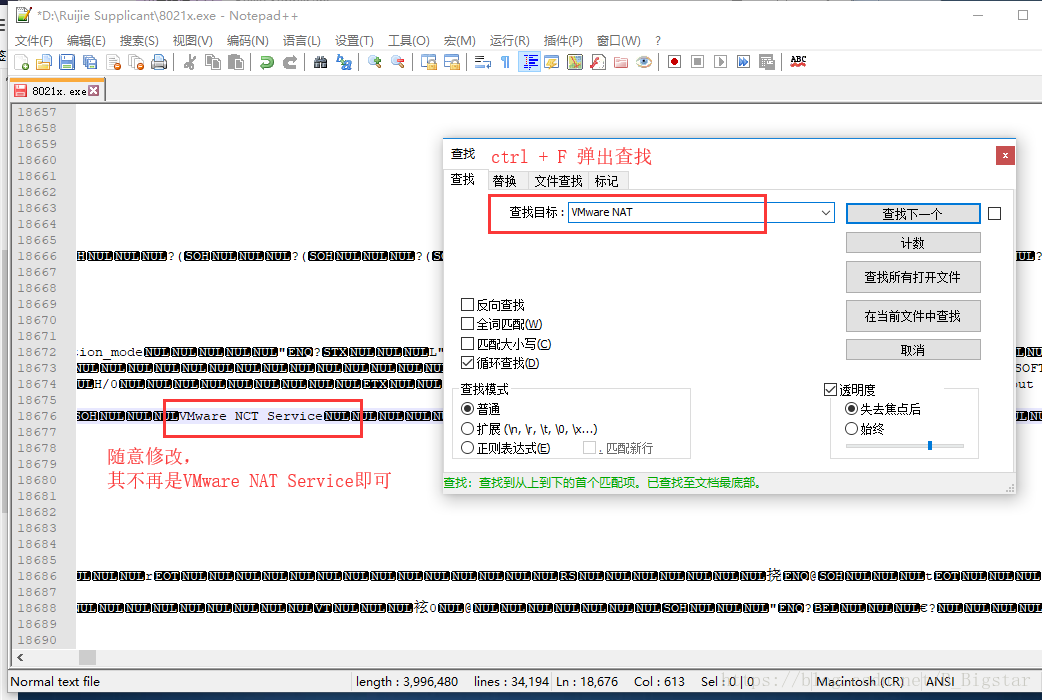
Task: Expand the 查找目标 history dropdown arrow
Action: click(x=825, y=213)
